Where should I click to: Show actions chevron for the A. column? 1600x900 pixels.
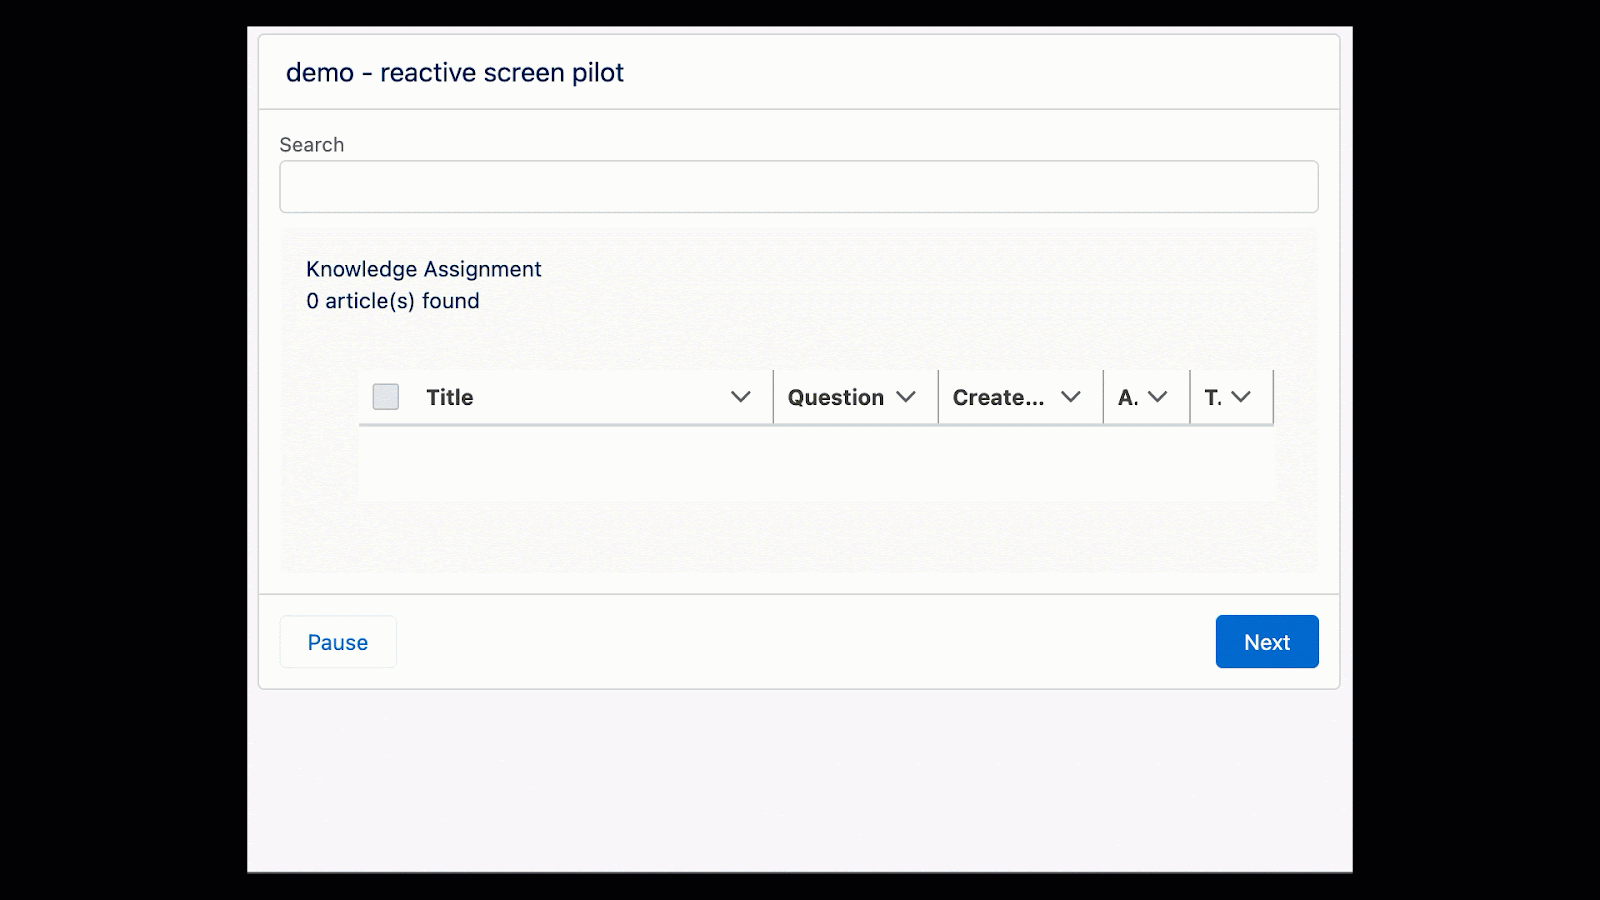point(1158,397)
